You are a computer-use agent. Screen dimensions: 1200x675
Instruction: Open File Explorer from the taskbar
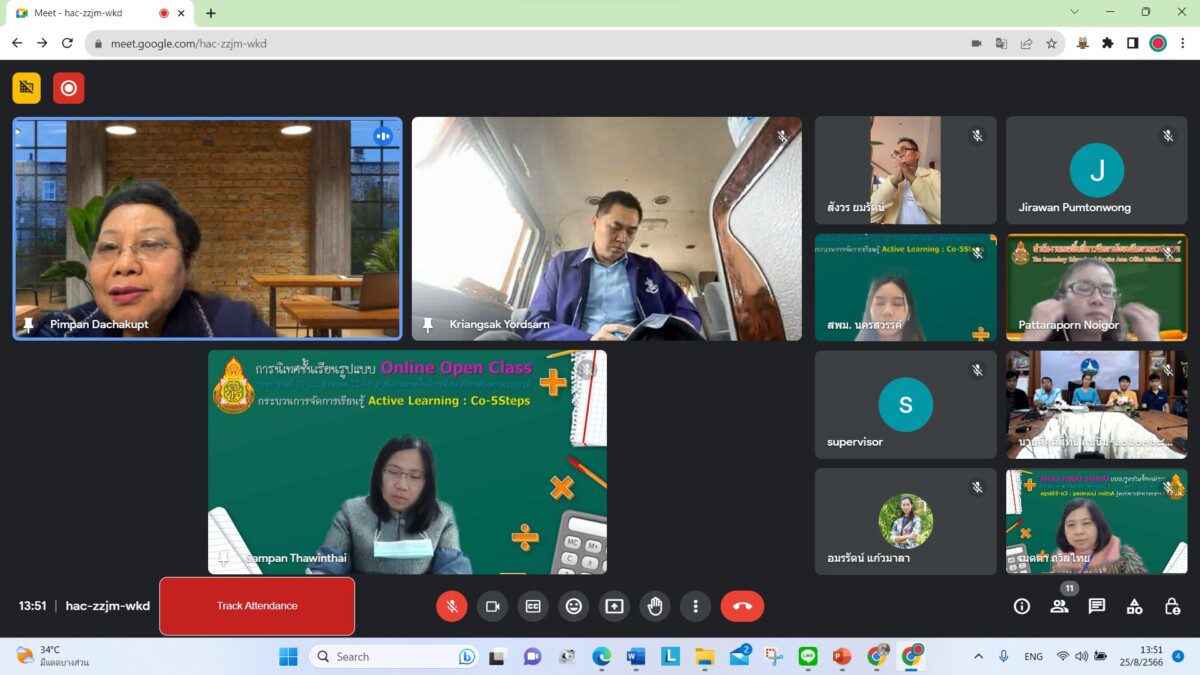pyautogui.click(x=705, y=656)
